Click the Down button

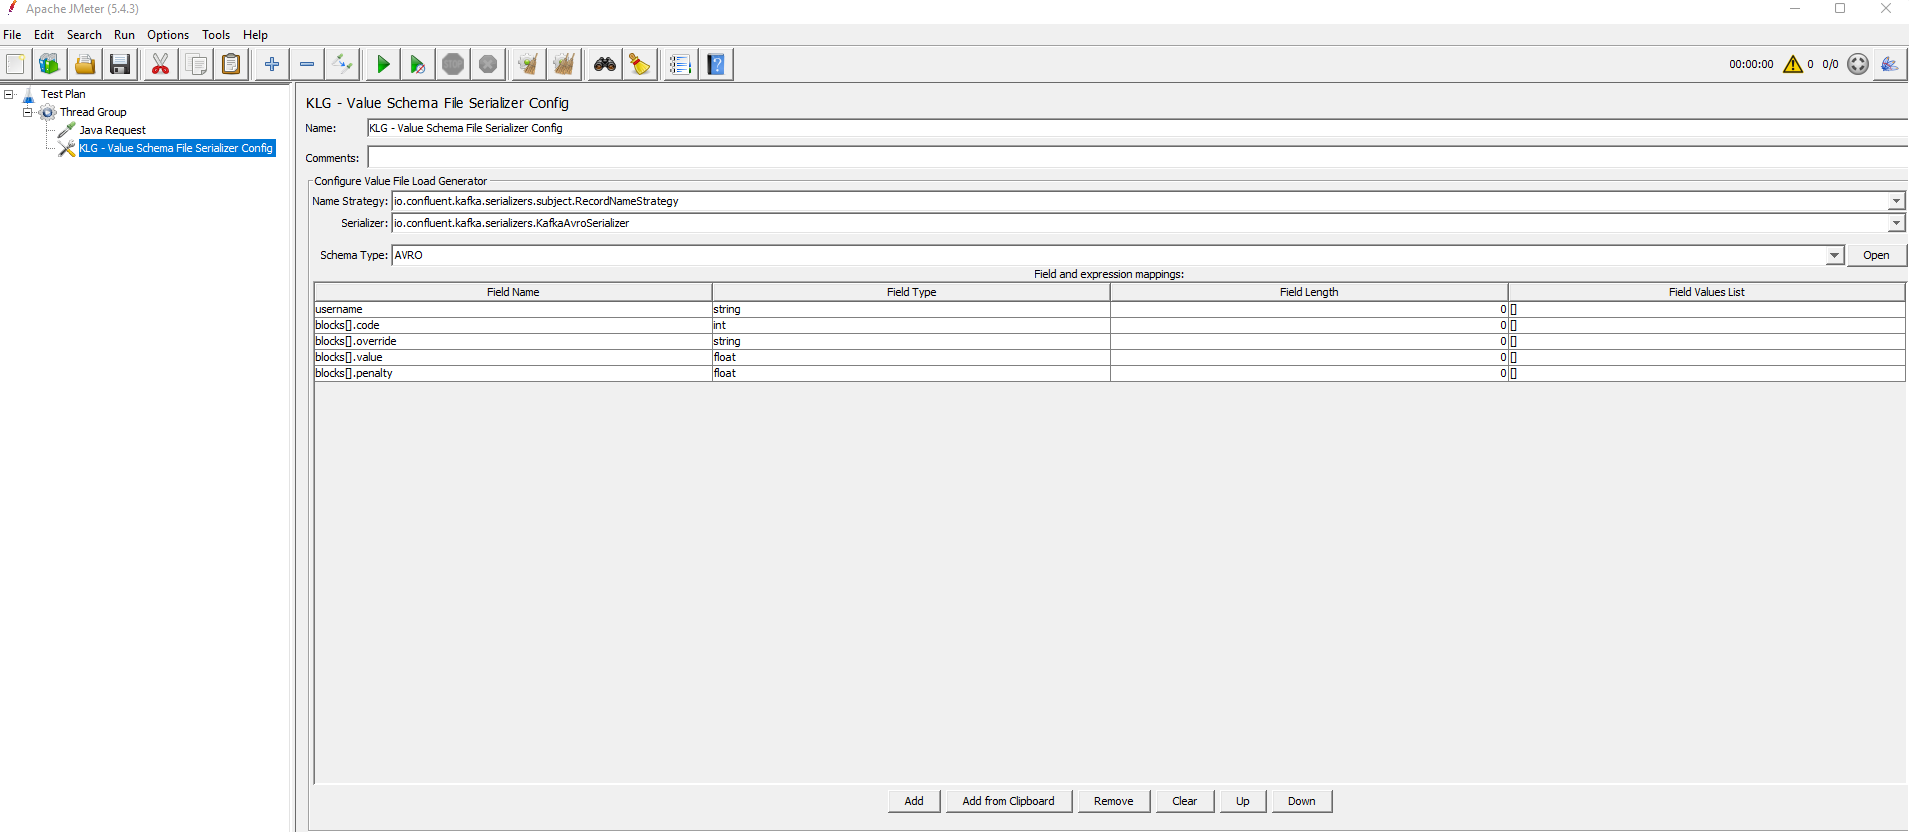[x=1301, y=801]
